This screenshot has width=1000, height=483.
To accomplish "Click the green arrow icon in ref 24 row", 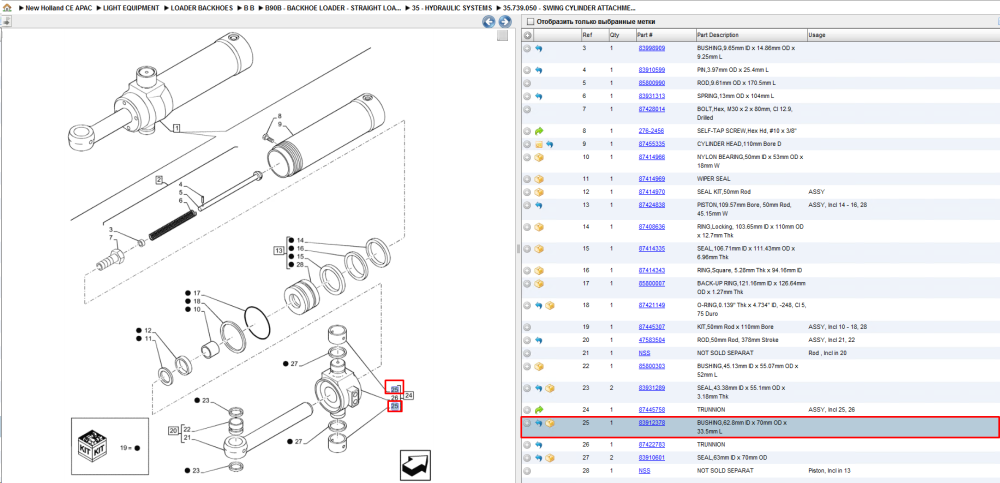I will coord(538,410).
